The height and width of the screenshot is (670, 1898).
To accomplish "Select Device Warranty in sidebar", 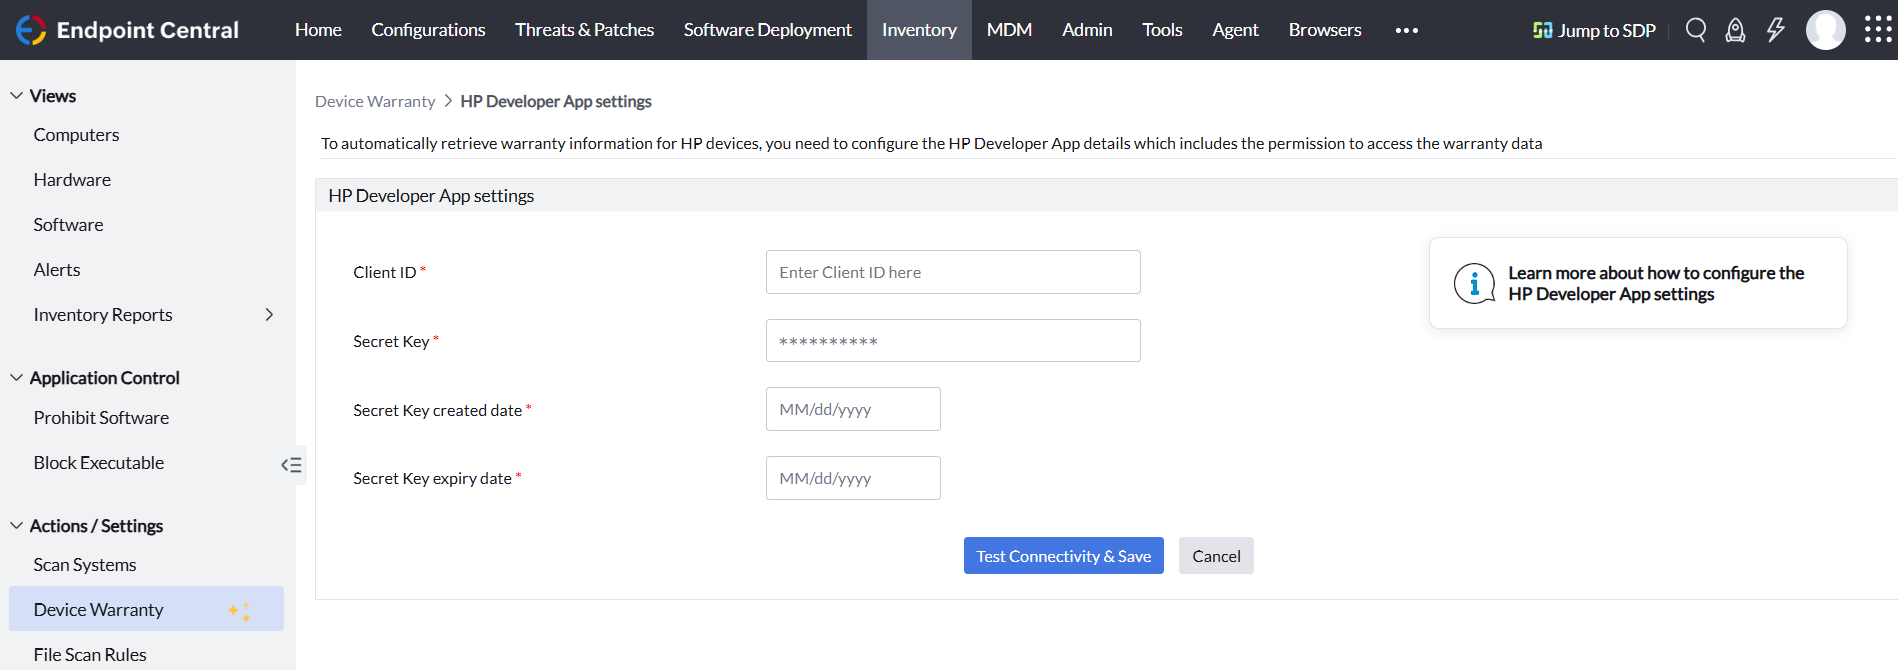I will click(146, 609).
